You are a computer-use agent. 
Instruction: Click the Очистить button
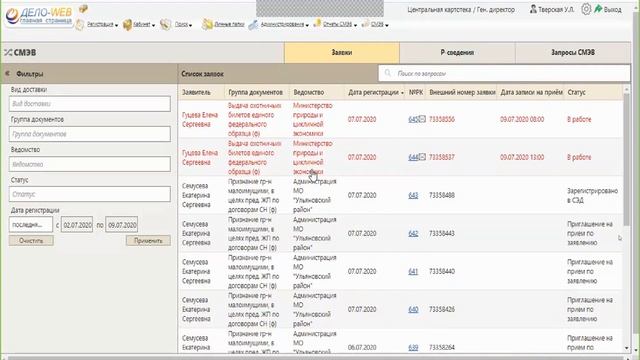(x=31, y=240)
